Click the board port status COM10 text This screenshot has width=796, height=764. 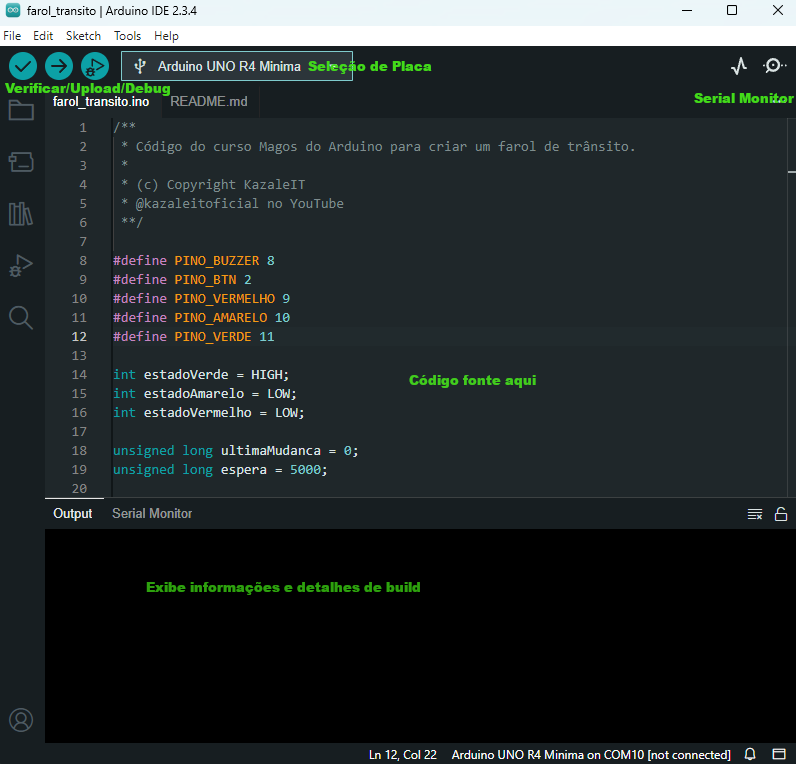tap(591, 755)
